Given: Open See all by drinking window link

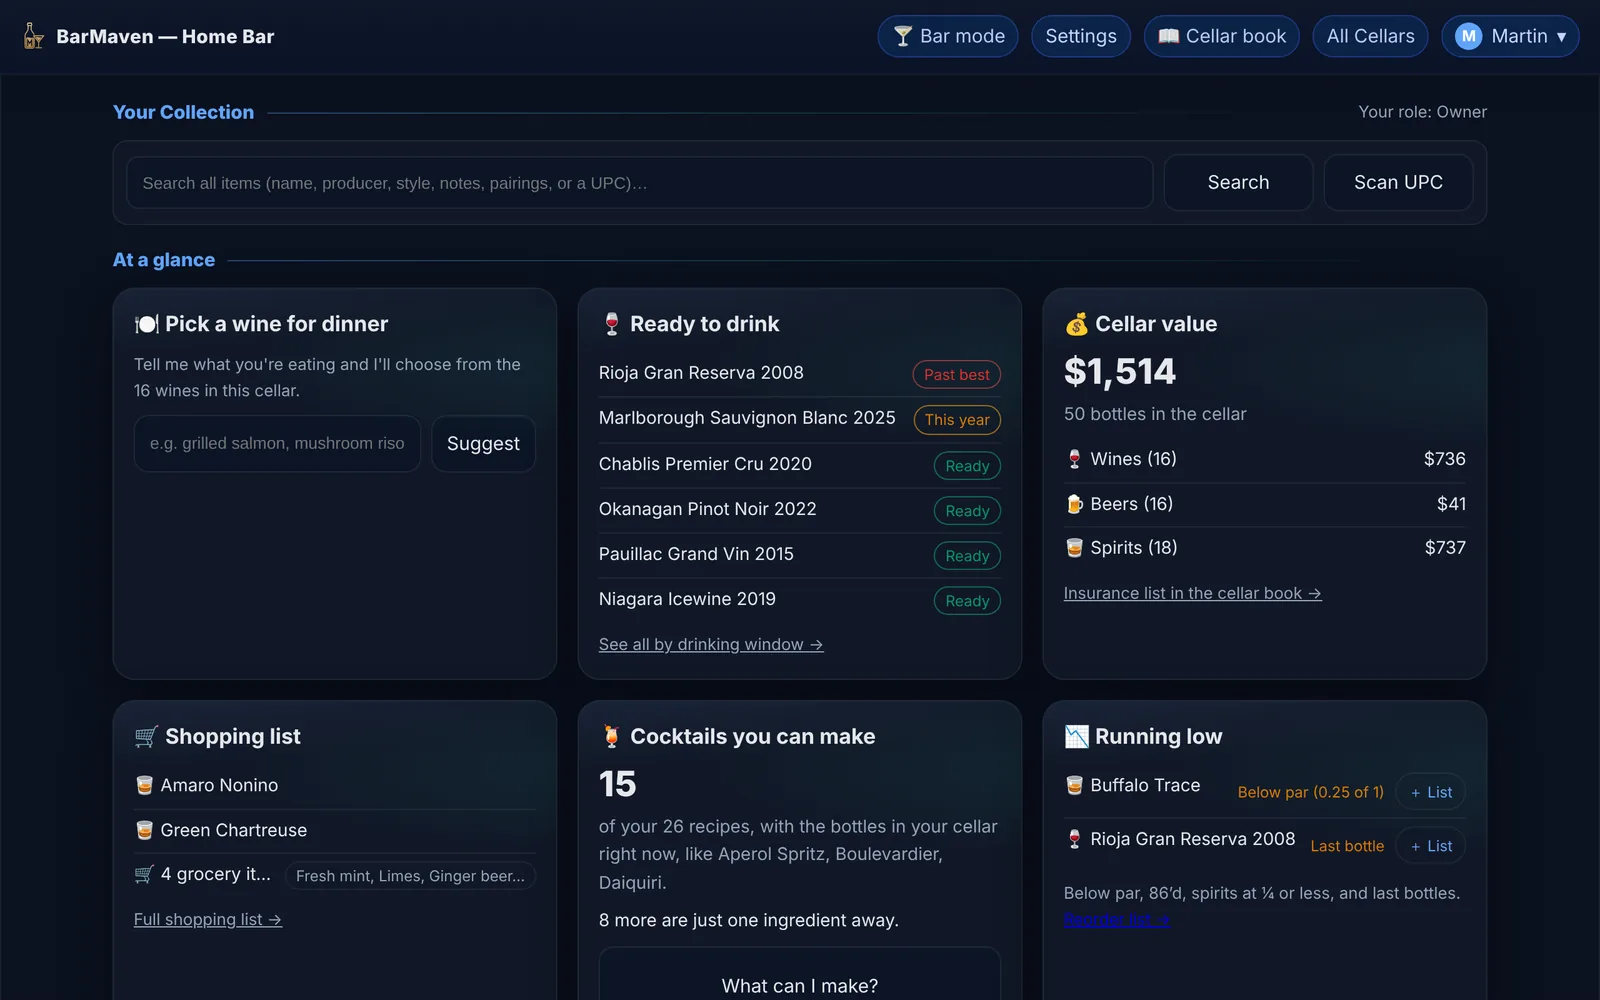Looking at the screenshot, I should tap(711, 645).
